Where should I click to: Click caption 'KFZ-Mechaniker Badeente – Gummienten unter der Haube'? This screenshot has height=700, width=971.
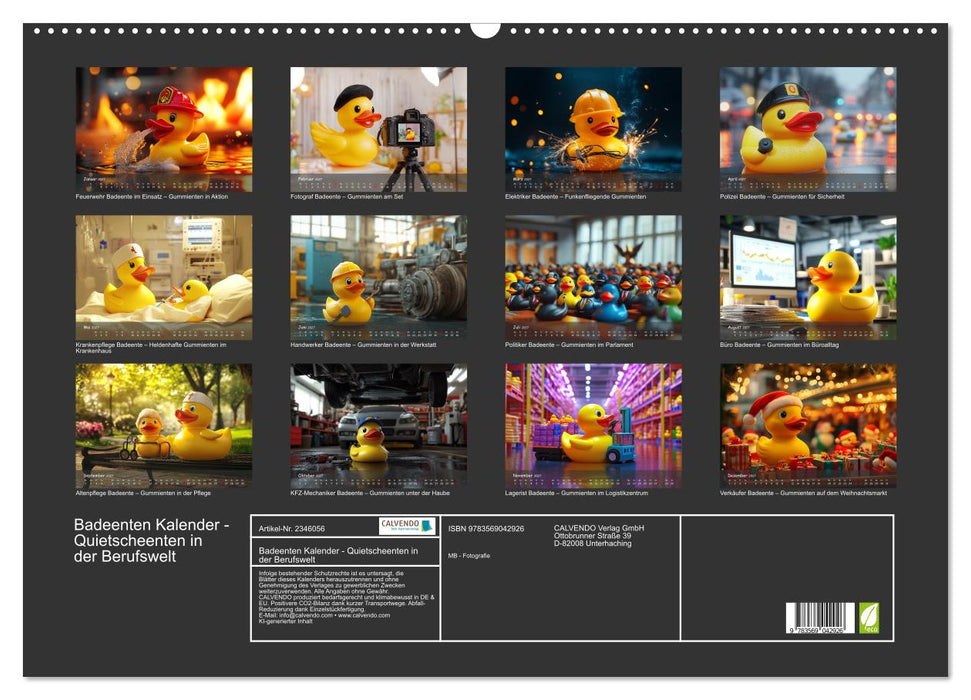click(370, 493)
